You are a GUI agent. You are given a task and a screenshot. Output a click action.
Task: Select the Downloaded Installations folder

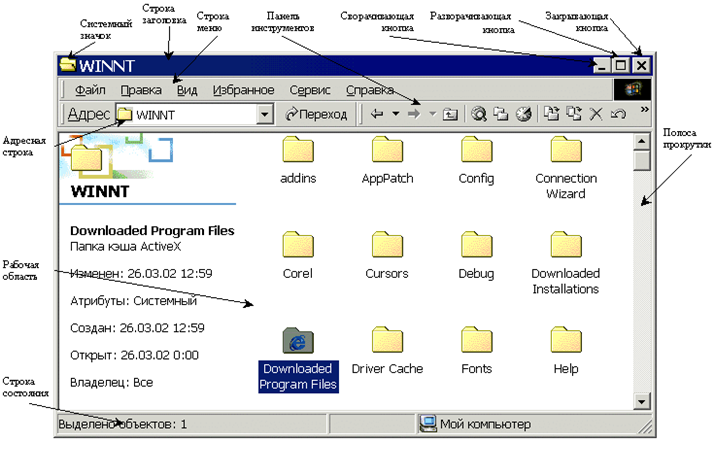(565, 263)
